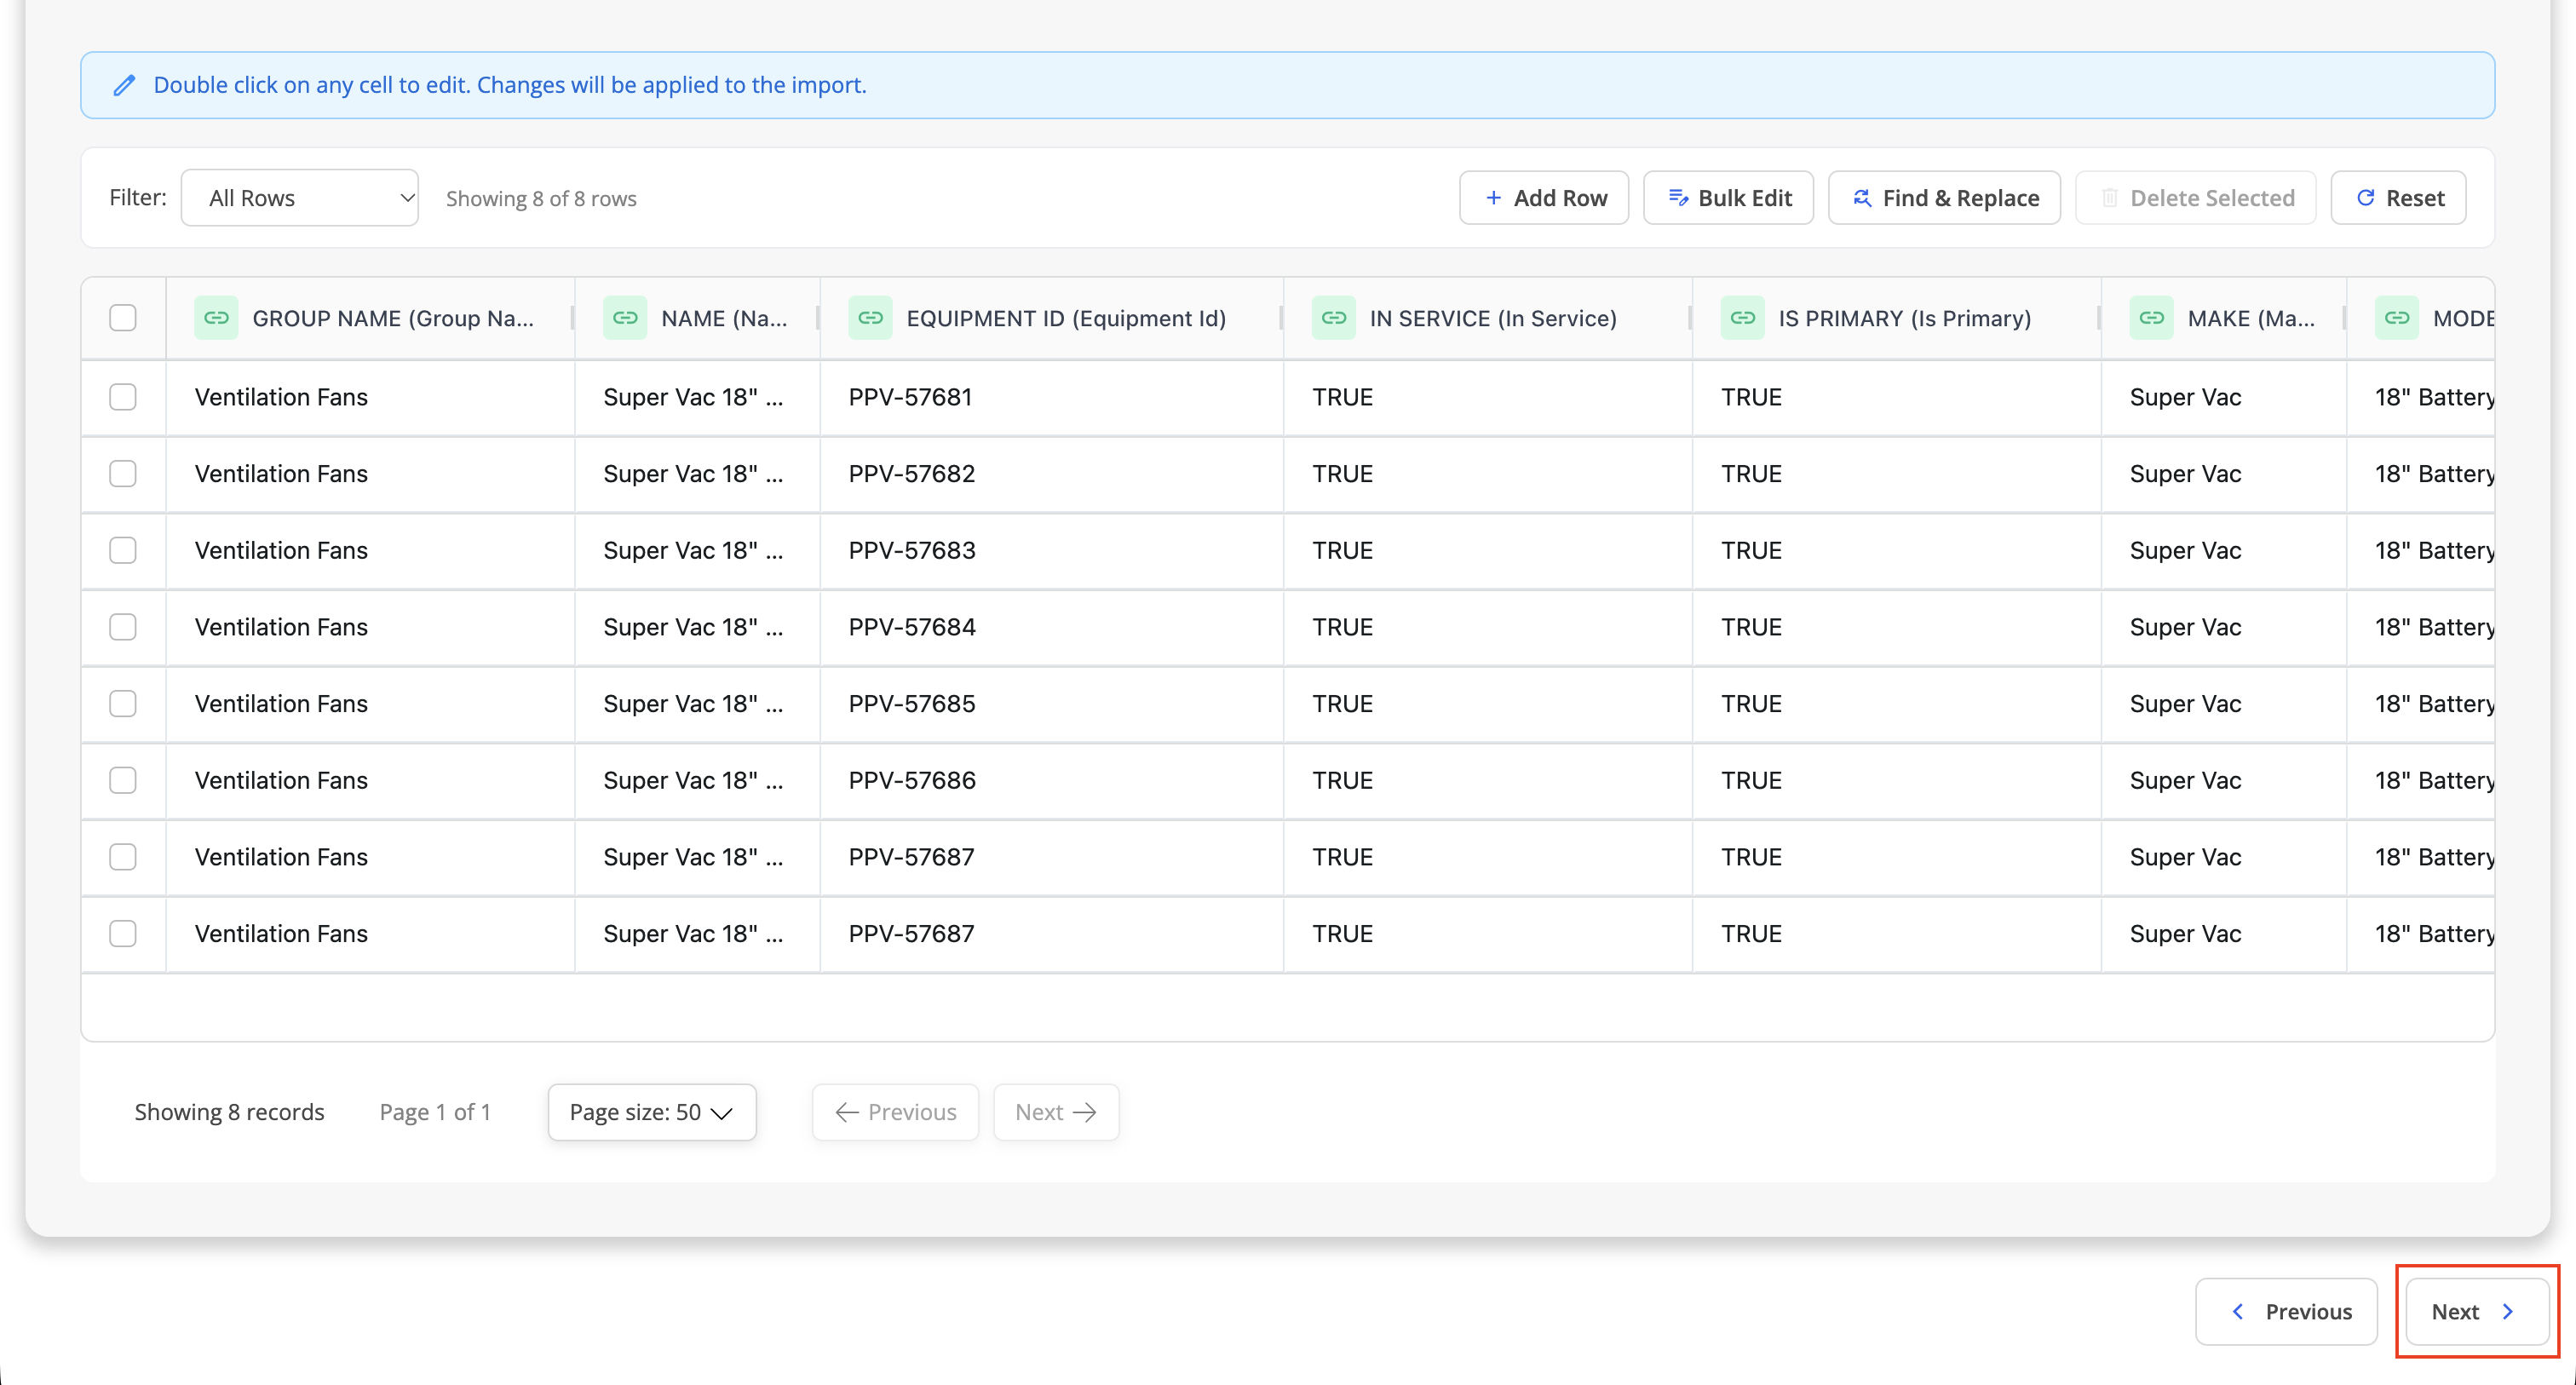Click the link icon beside IN SERVICE header
Viewport: 2576px width, 1385px height.
(x=1334, y=318)
